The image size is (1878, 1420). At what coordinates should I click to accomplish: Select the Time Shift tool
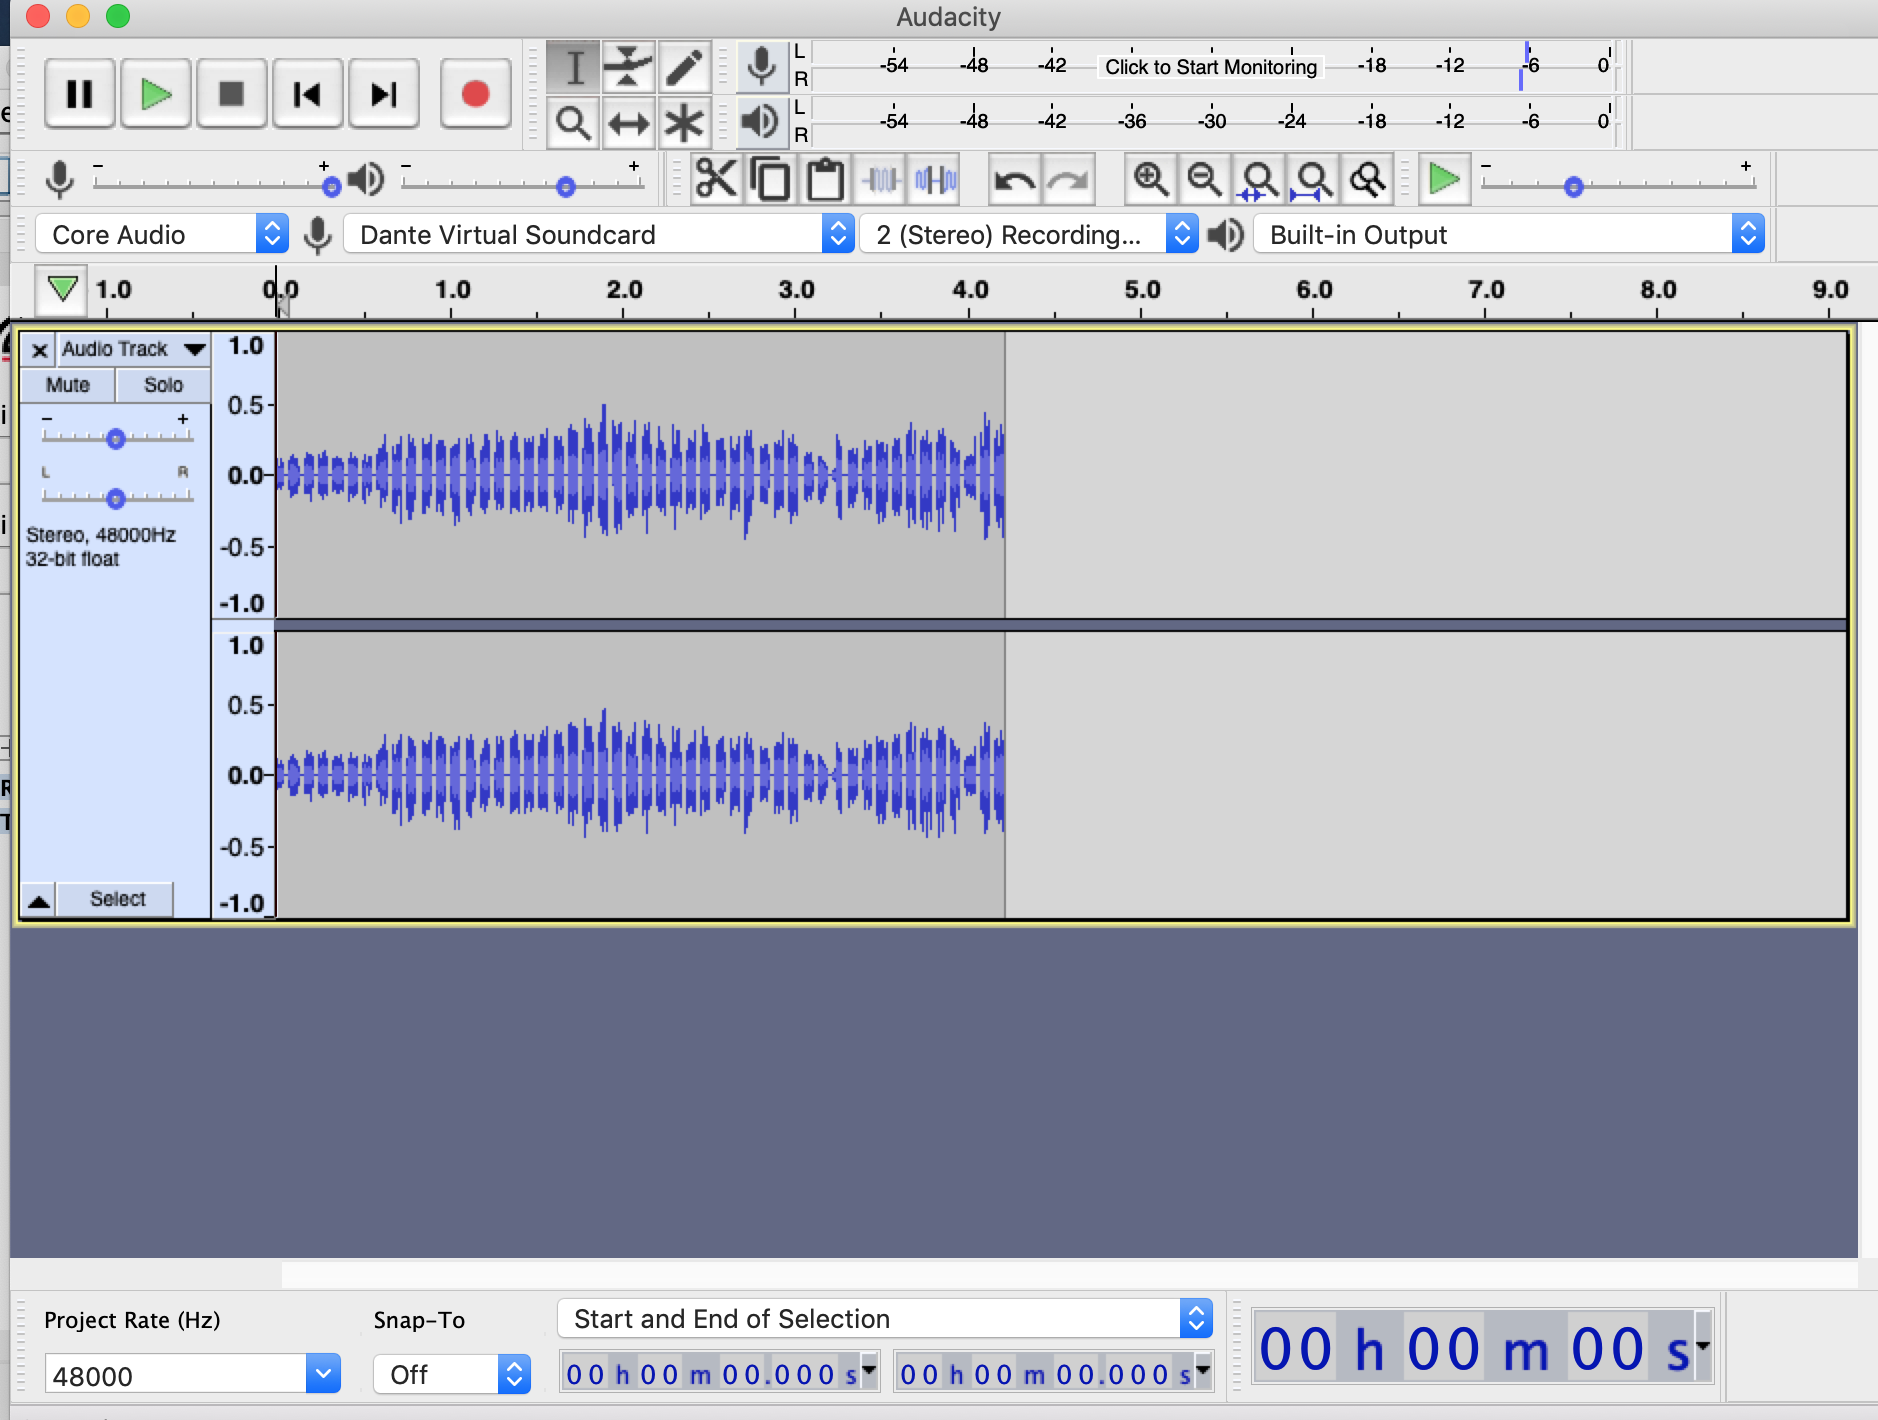(x=628, y=123)
